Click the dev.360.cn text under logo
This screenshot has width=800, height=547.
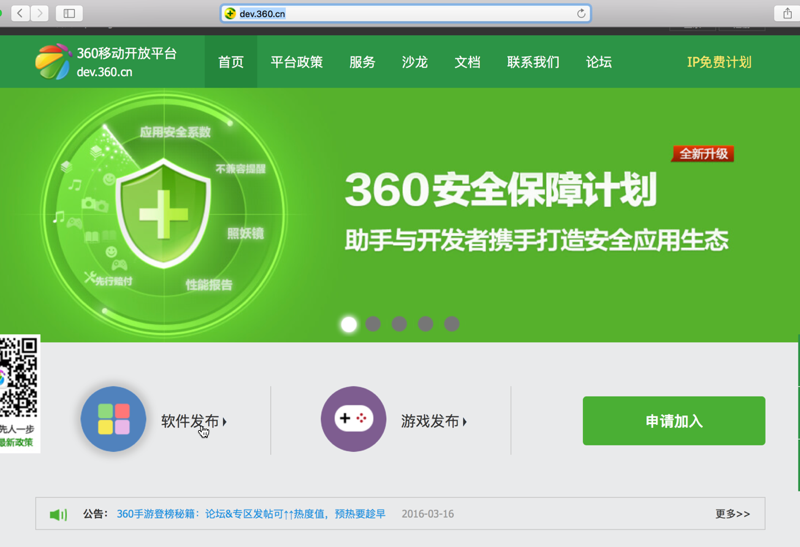[105, 72]
